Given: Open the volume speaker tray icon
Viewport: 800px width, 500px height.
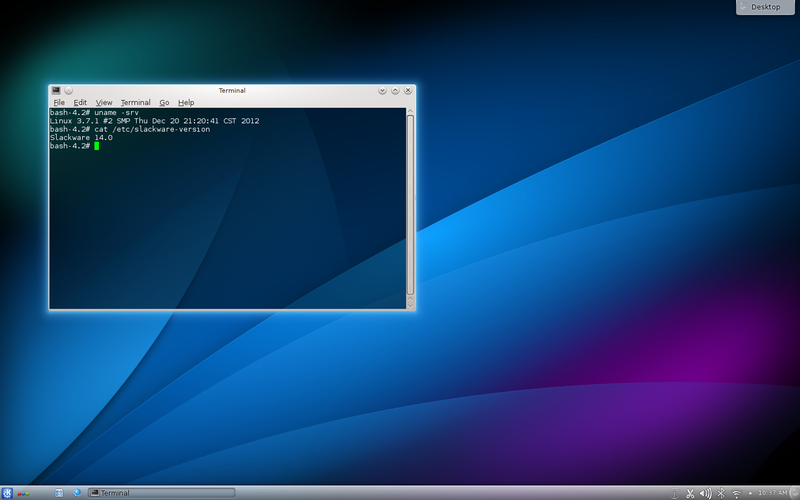Looking at the screenshot, I should click(x=705, y=493).
